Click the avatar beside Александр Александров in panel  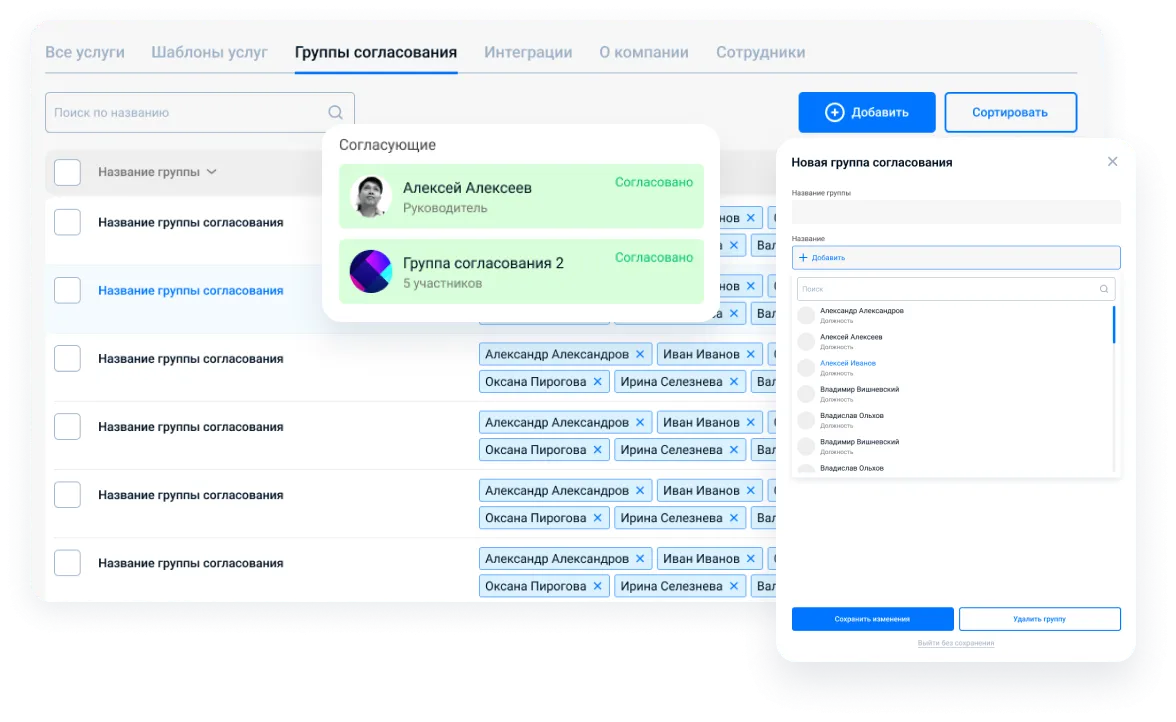pyautogui.click(x=806, y=315)
